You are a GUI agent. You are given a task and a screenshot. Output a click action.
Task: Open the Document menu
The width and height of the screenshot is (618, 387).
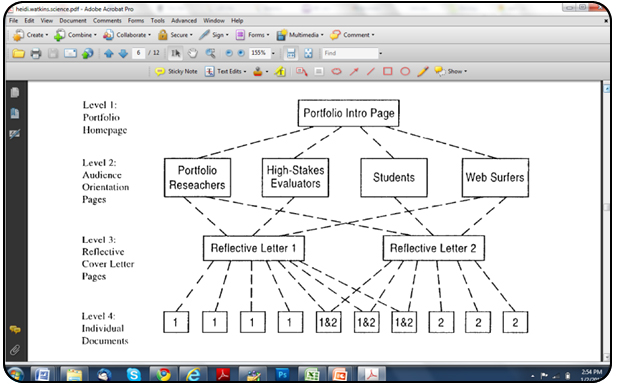pyautogui.click(x=73, y=20)
